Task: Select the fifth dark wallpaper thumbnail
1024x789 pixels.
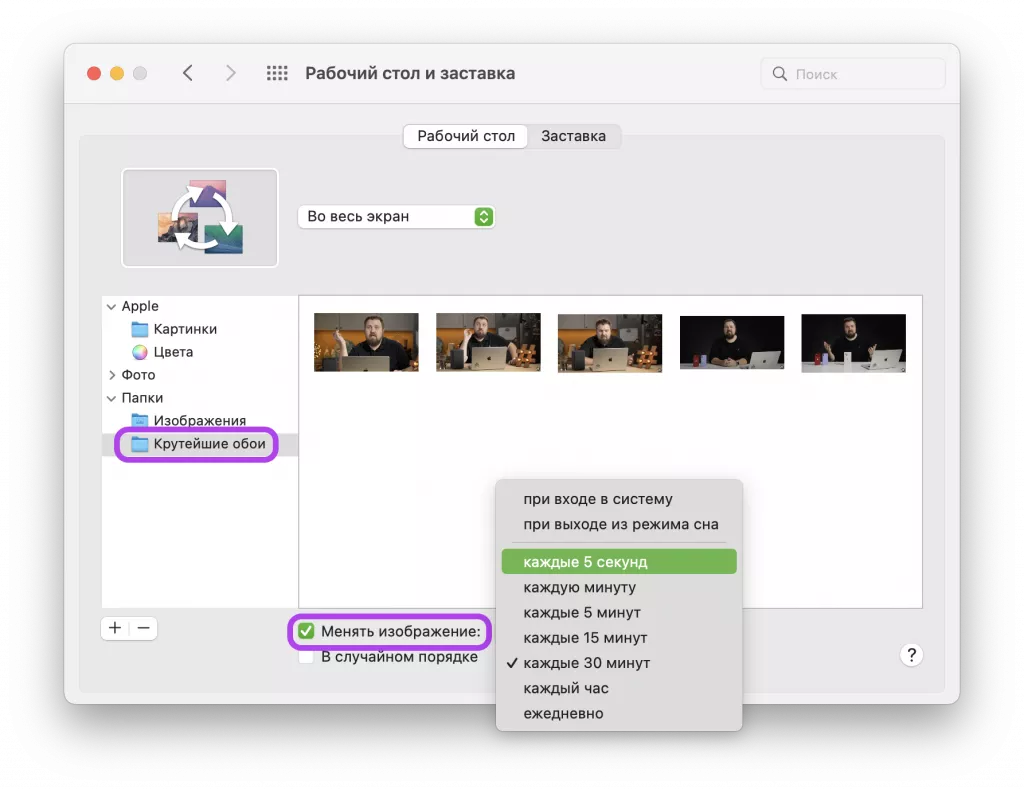Action: click(x=854, y=343)
